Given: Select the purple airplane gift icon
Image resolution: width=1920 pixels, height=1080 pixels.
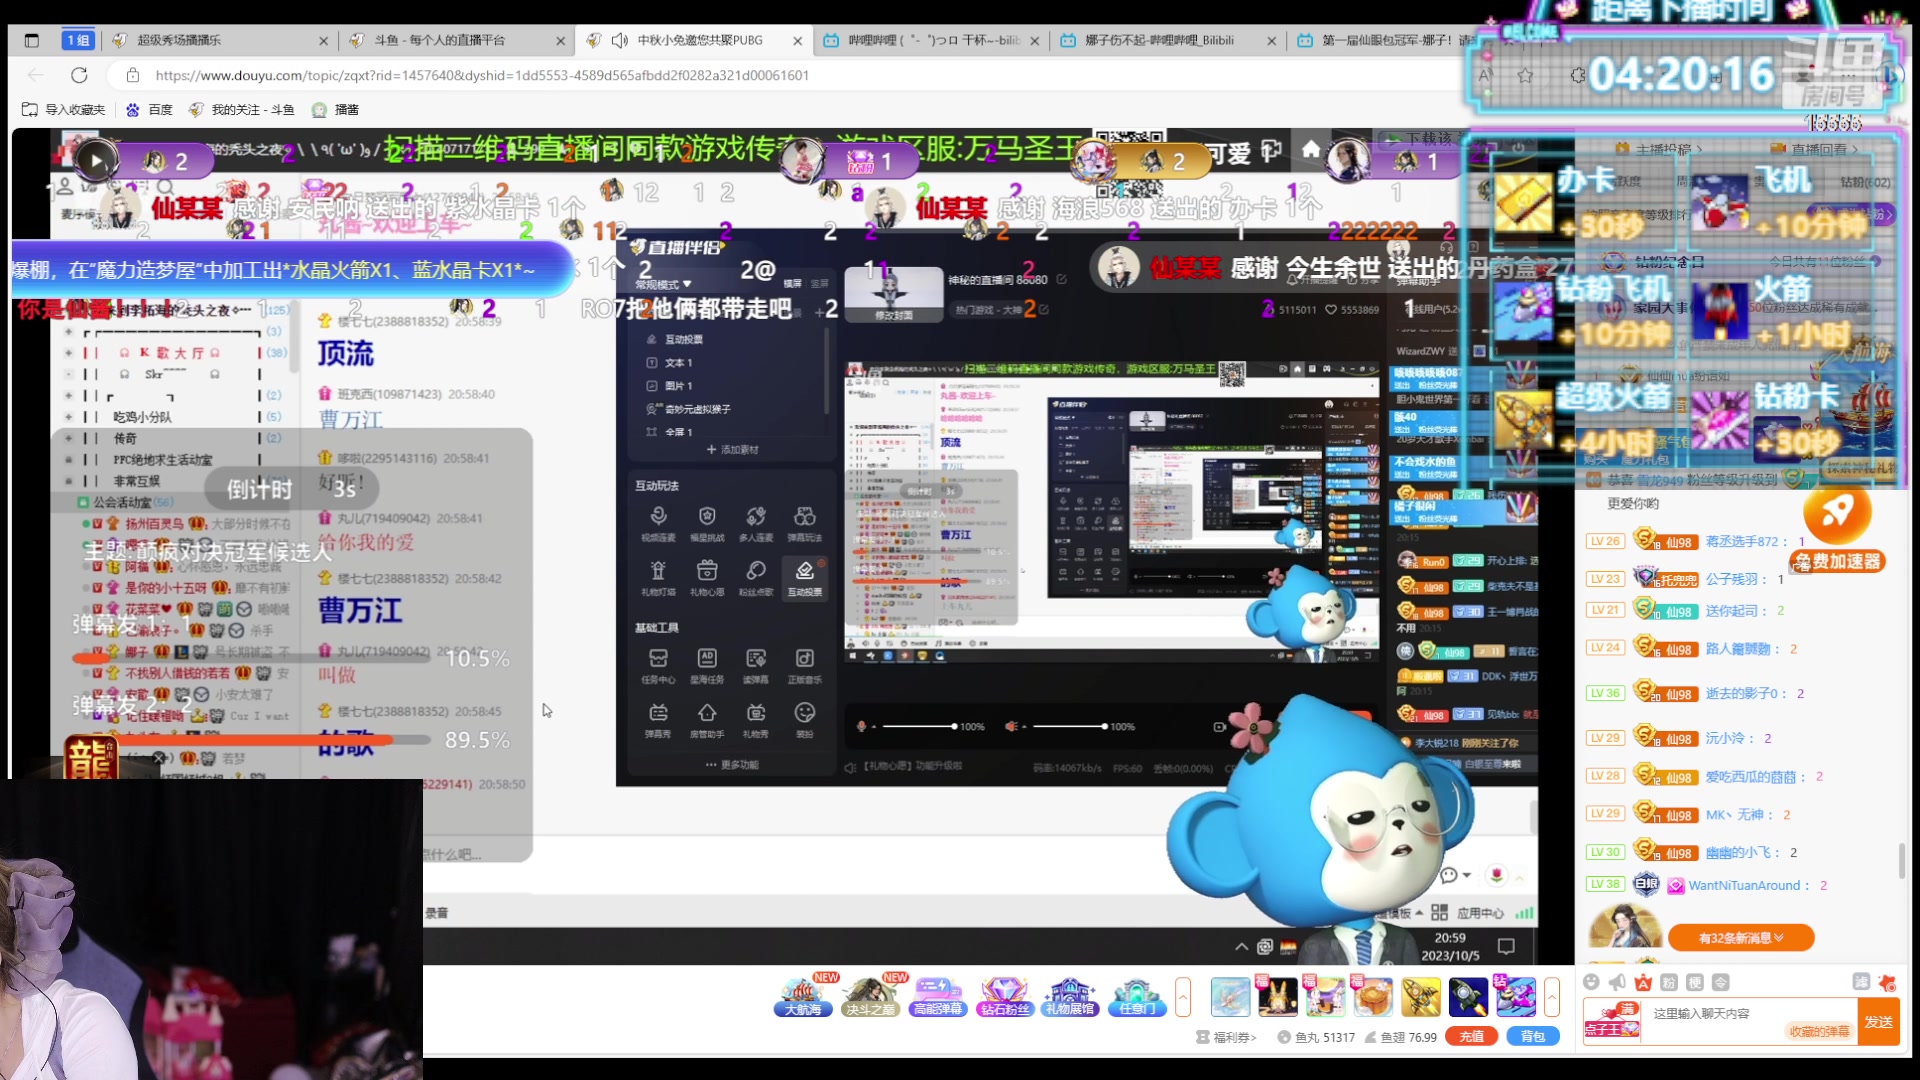Looking at the screenshot, I should click(x=1516, y=997).
